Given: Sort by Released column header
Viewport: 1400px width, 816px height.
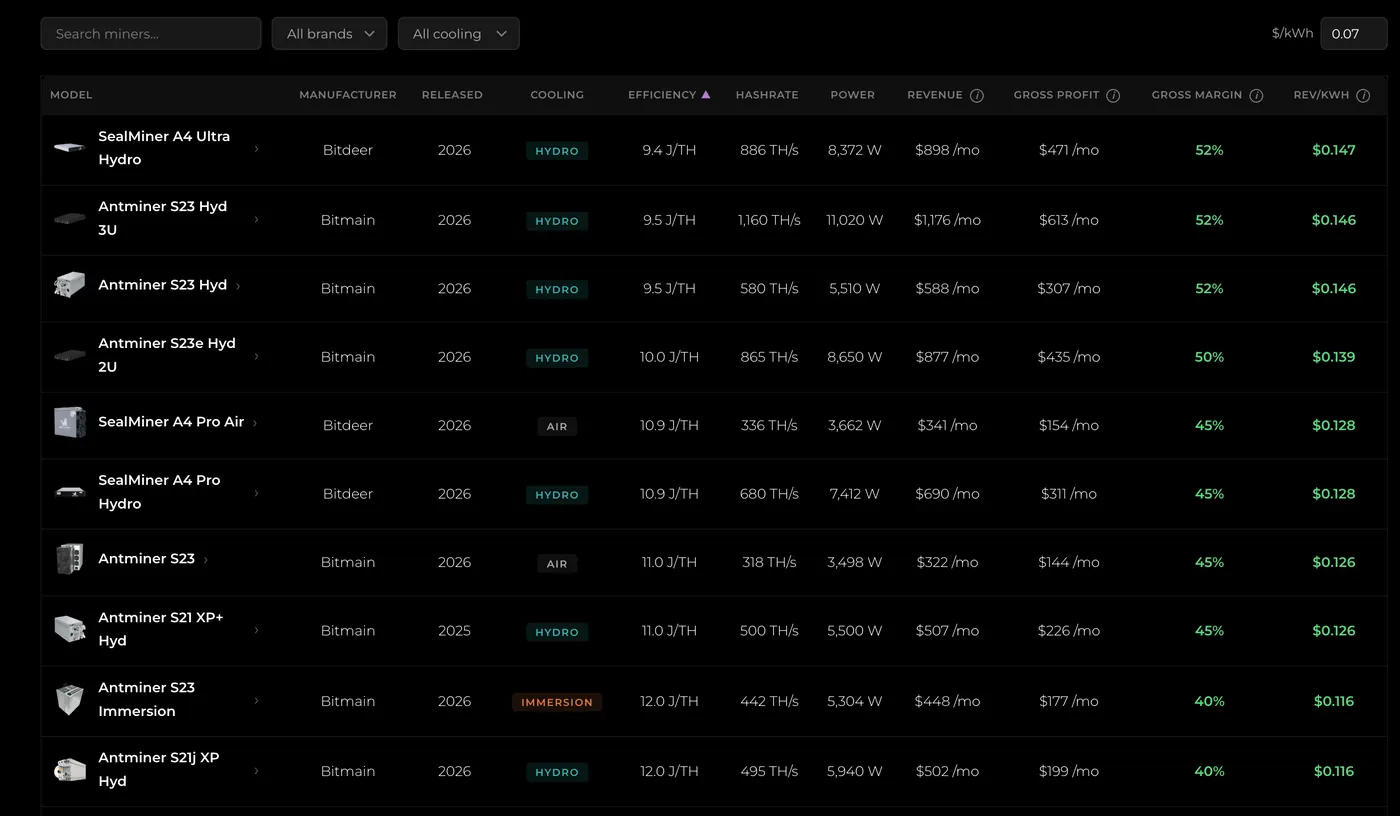Looking at the screenshot, I should (452, 95).
